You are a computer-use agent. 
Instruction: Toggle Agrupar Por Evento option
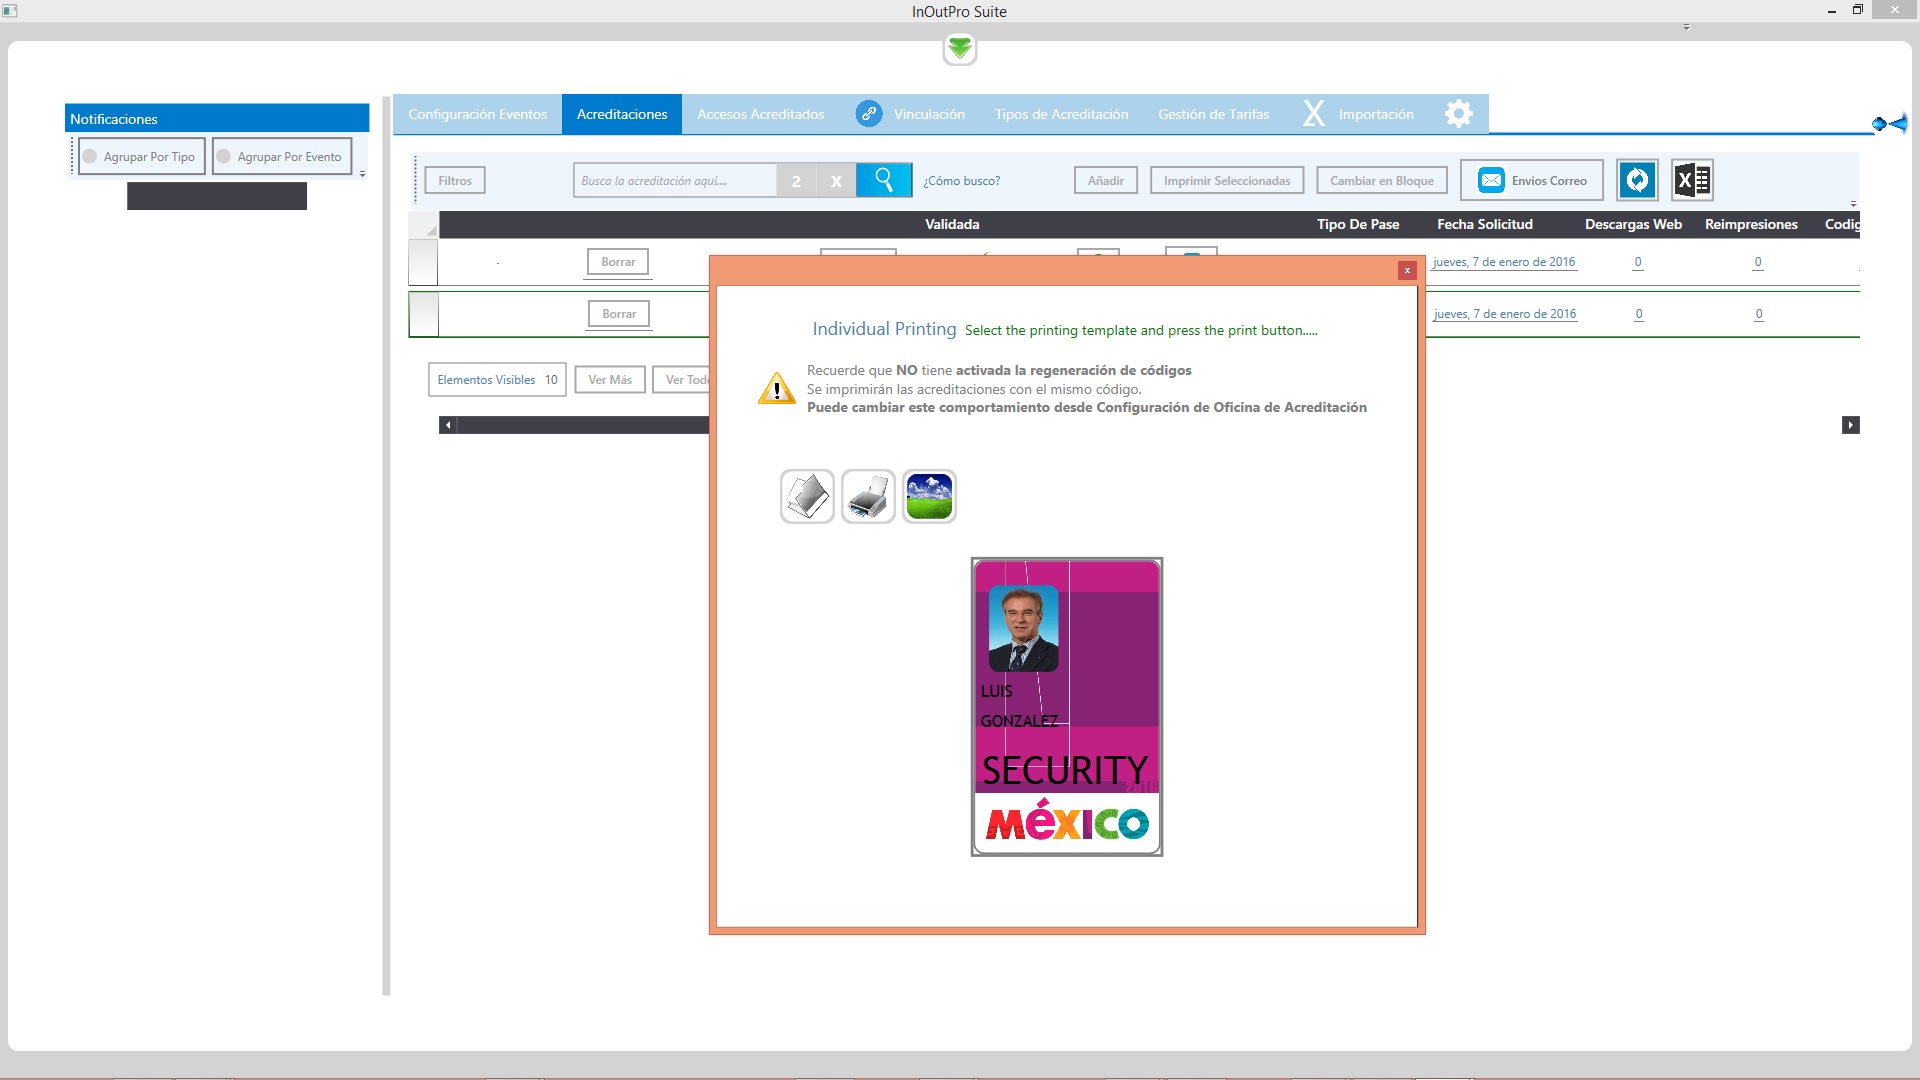coord(282,157)
